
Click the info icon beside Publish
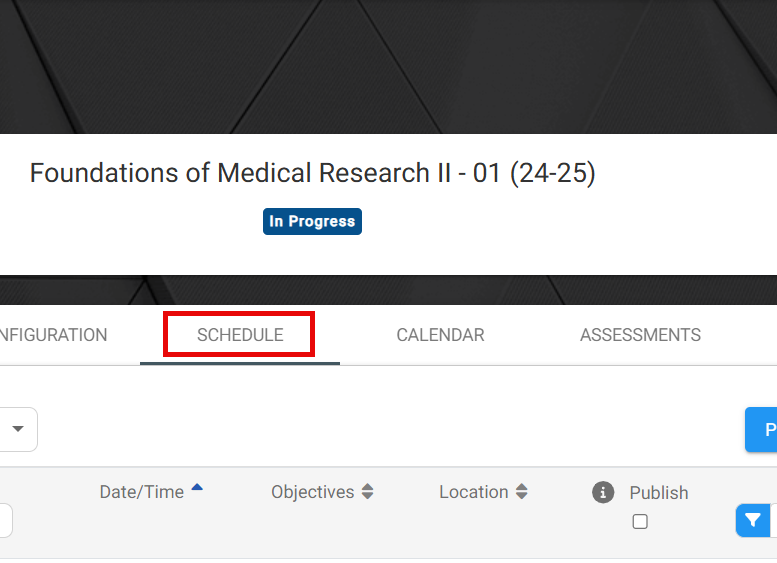pos(603,493)
